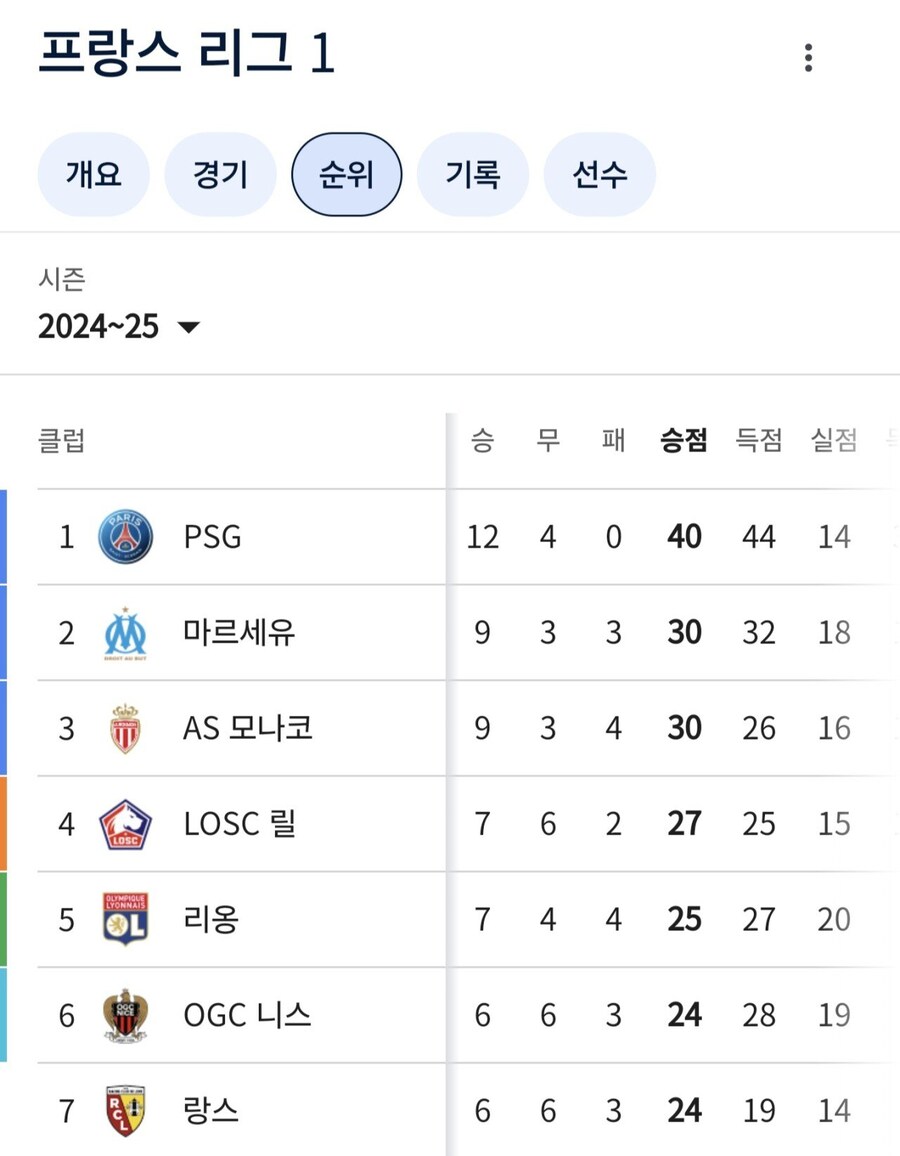The width and height of the screenshot is (900, 1156).
Task: Click the LOSC 릴 club logo
Action: coord(125,823)
